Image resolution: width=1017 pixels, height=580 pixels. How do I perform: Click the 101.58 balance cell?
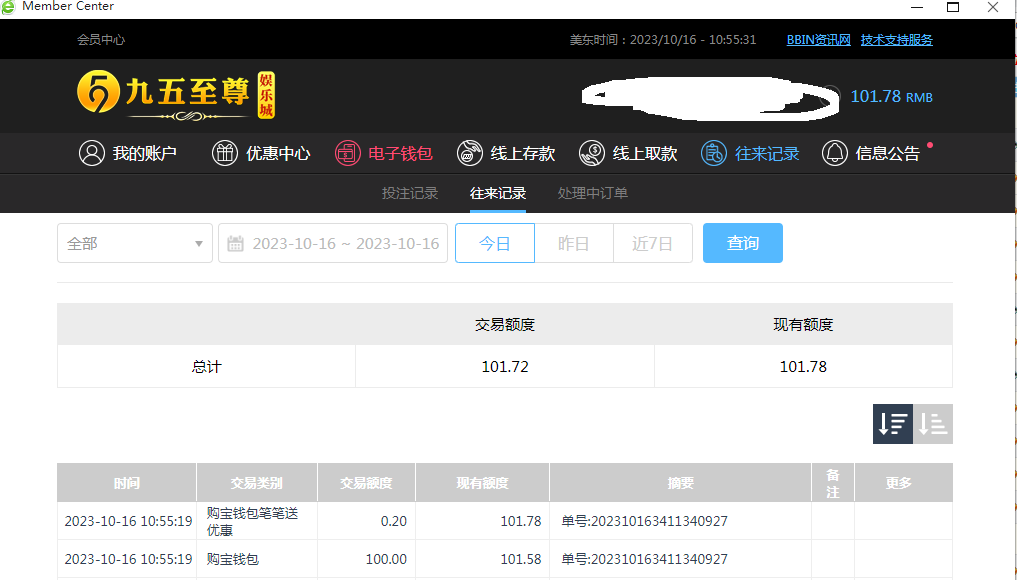pos(482,559)
